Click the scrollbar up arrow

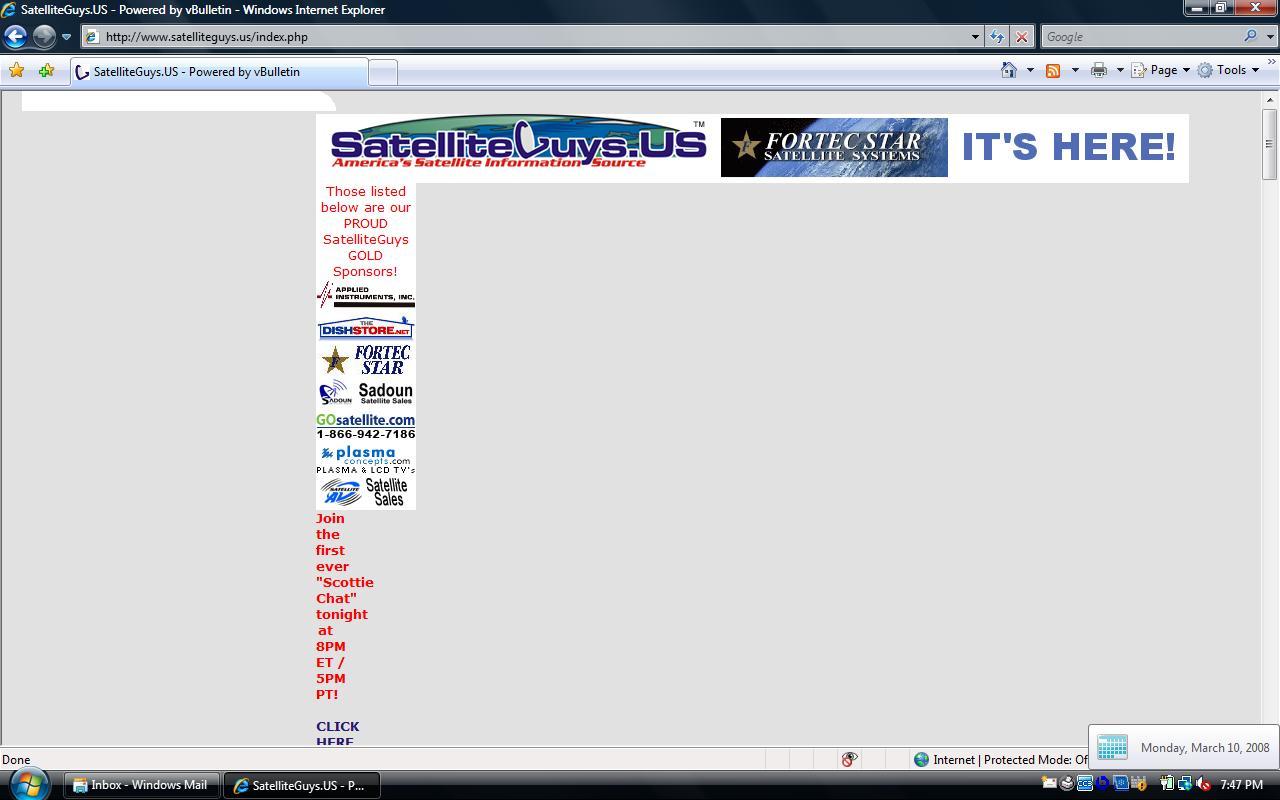1270,99
